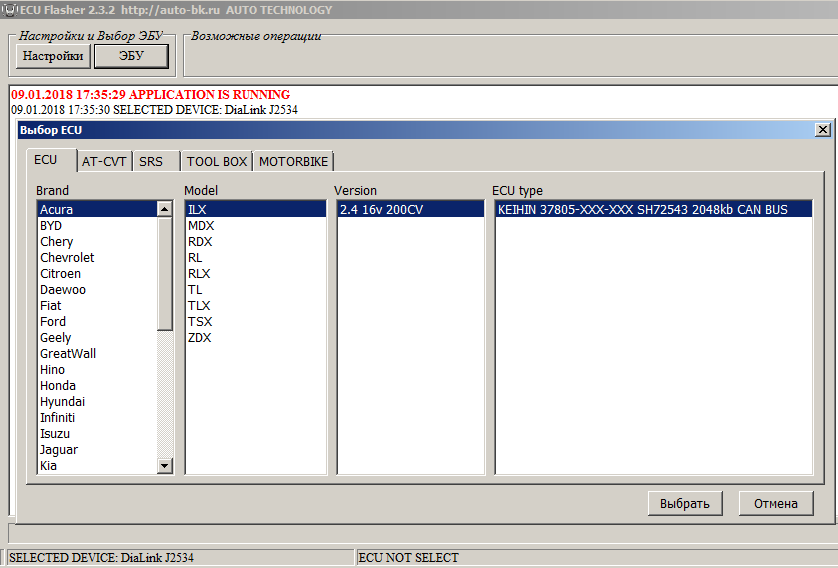This screenshot has width=838, height=568.
Task: Click the ECU Flasher app icon in title bar
Action: (10, 10)
